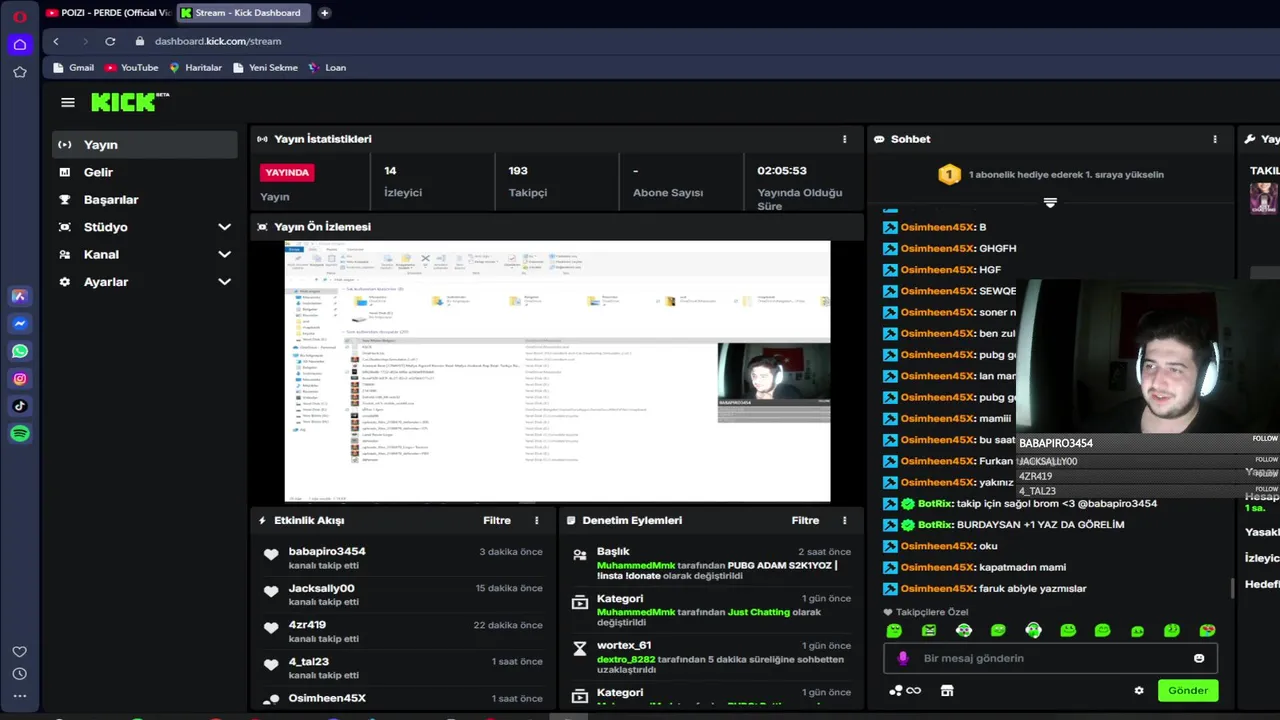
Task: Click the YAYINDA live status badge
Action: (x=286, y=172)
